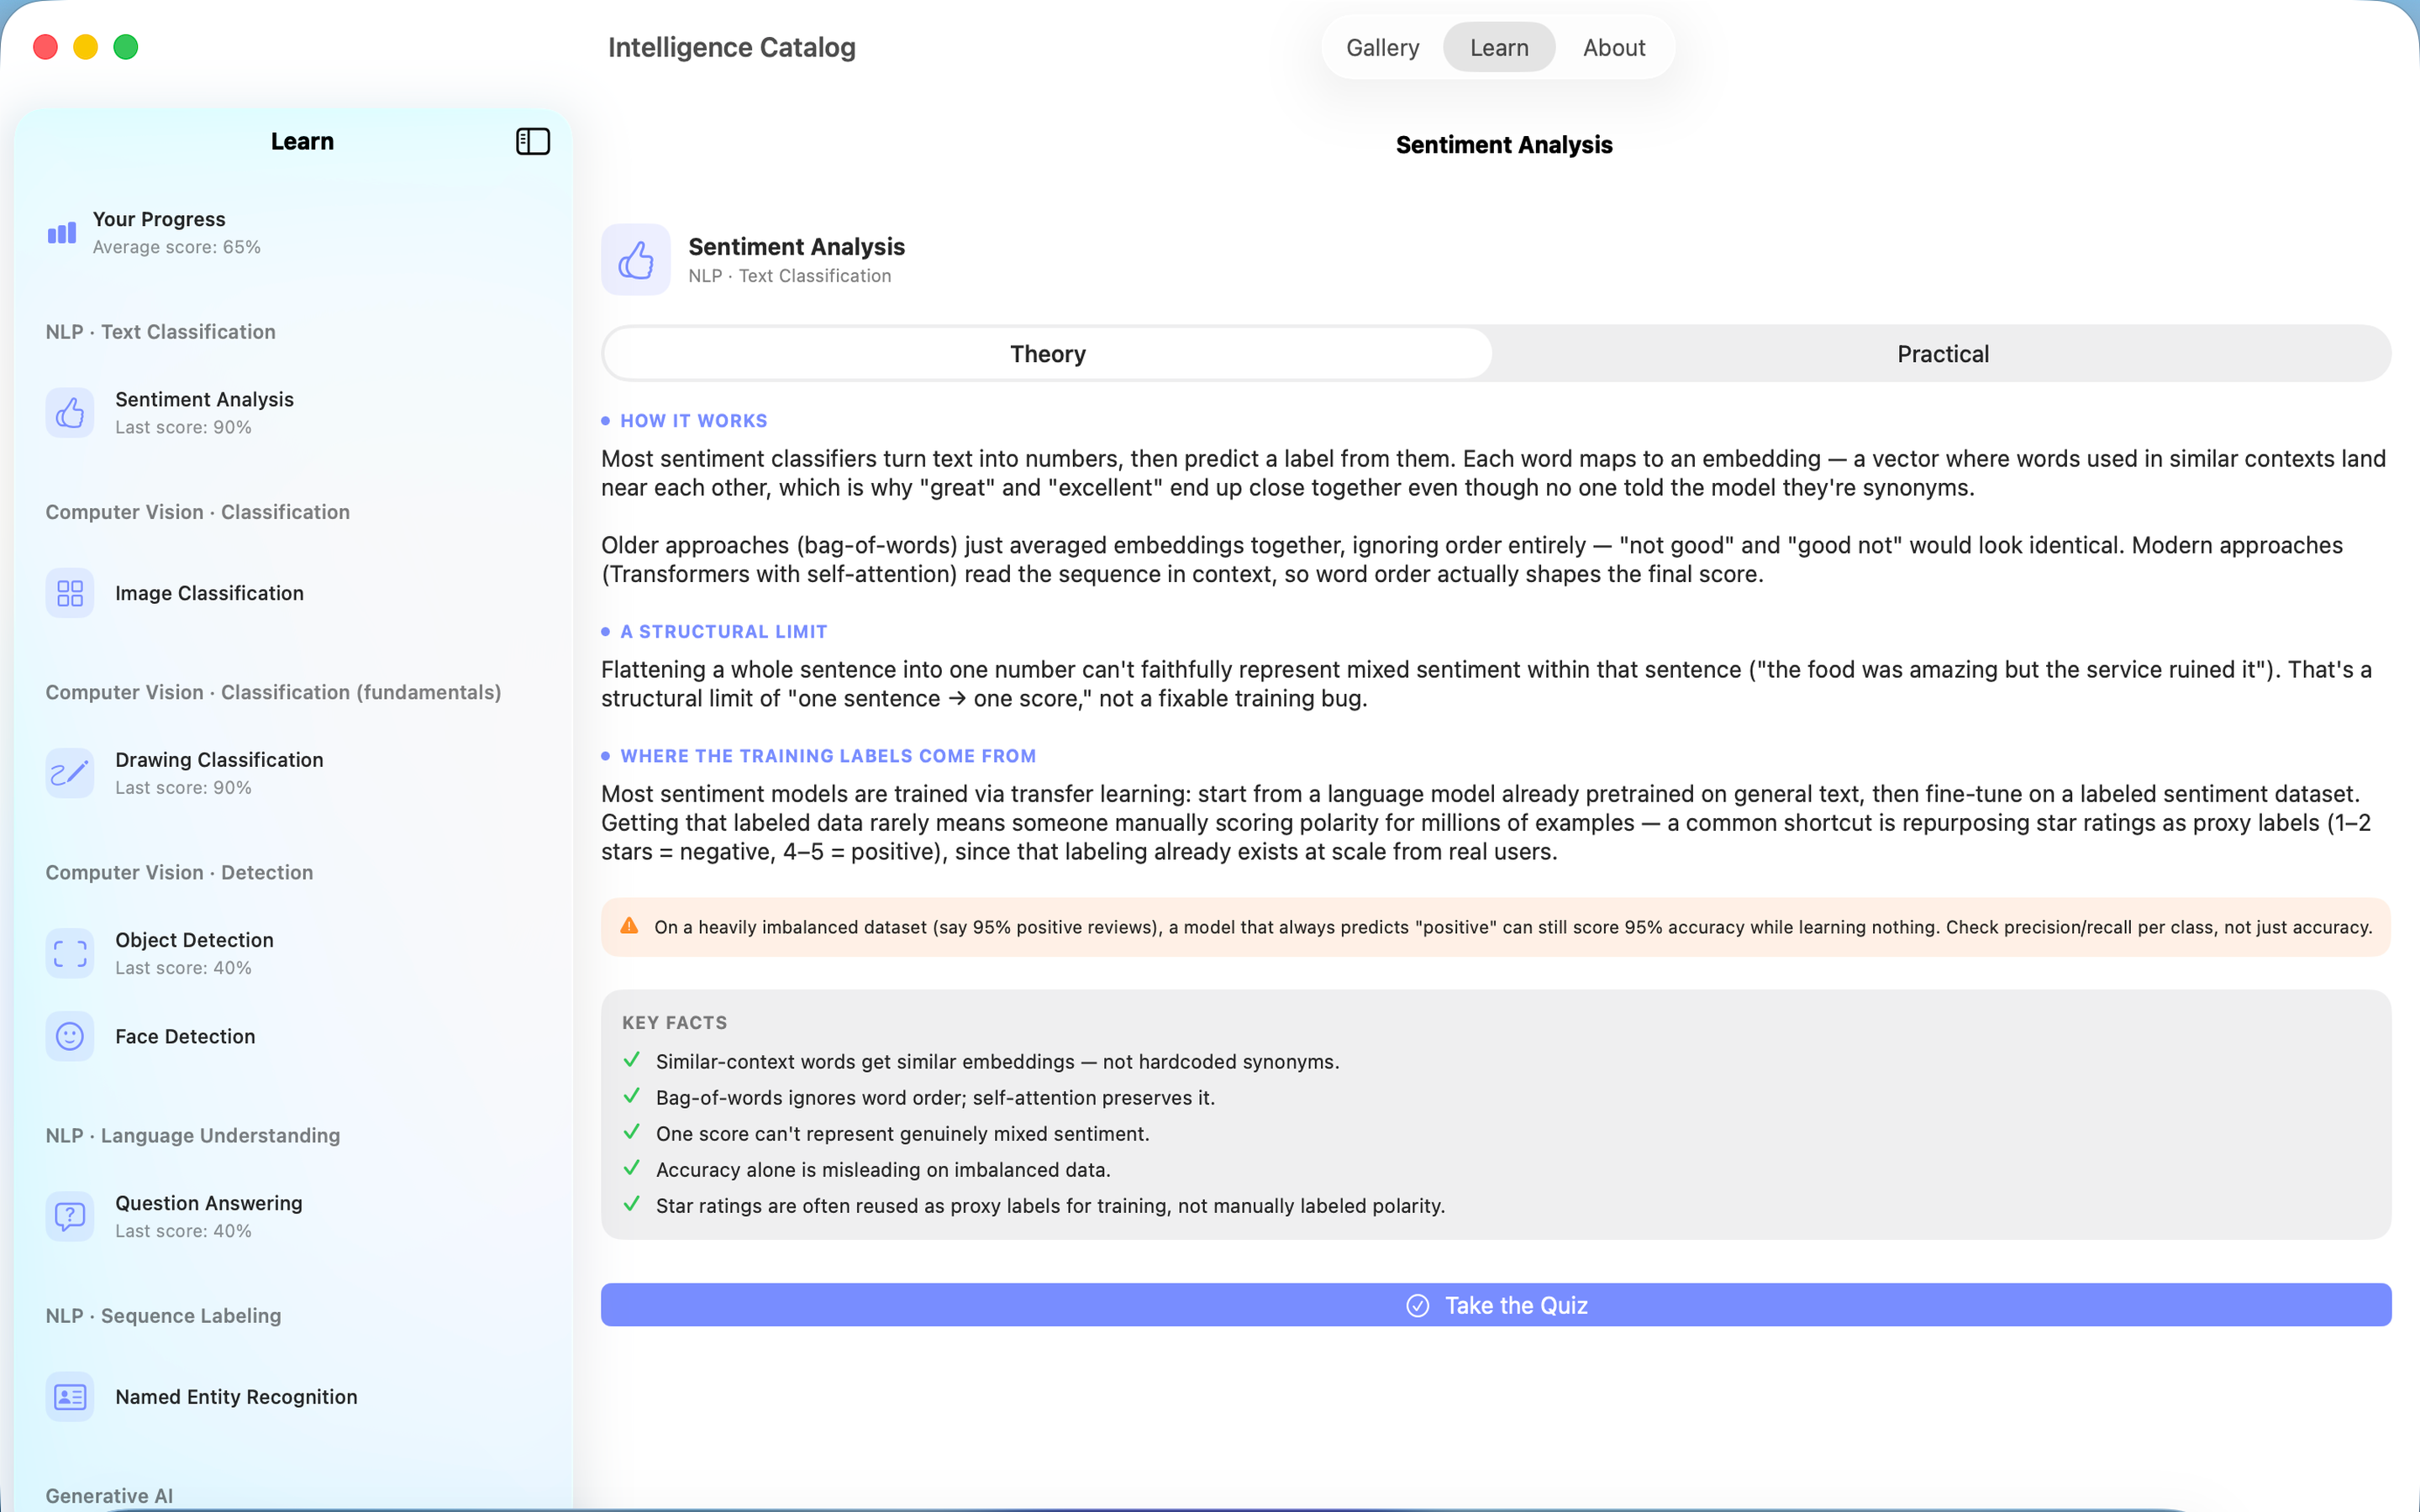
Task: Click NLP · Text Classification subtitle under header
Action: pos(789,276)
